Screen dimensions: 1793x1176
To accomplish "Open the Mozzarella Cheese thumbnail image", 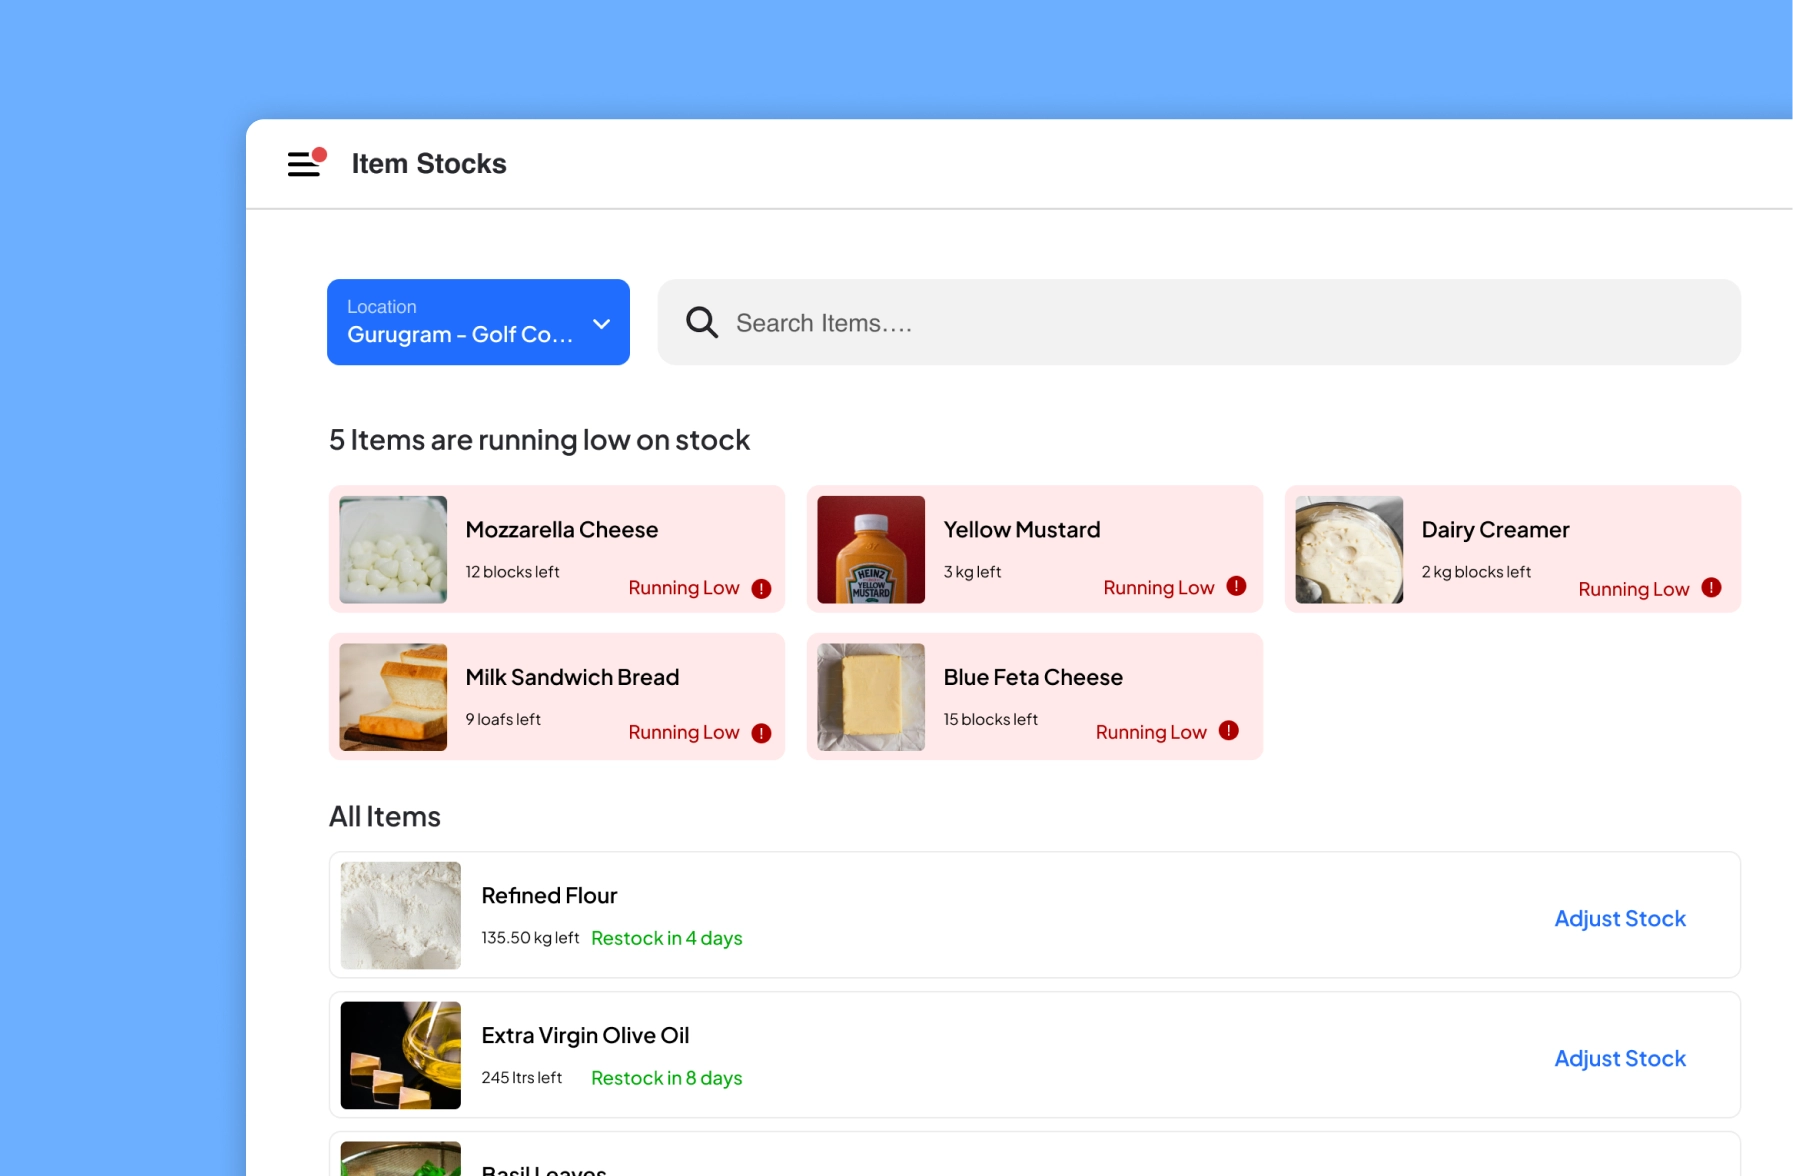I will (x=393, y=549).
